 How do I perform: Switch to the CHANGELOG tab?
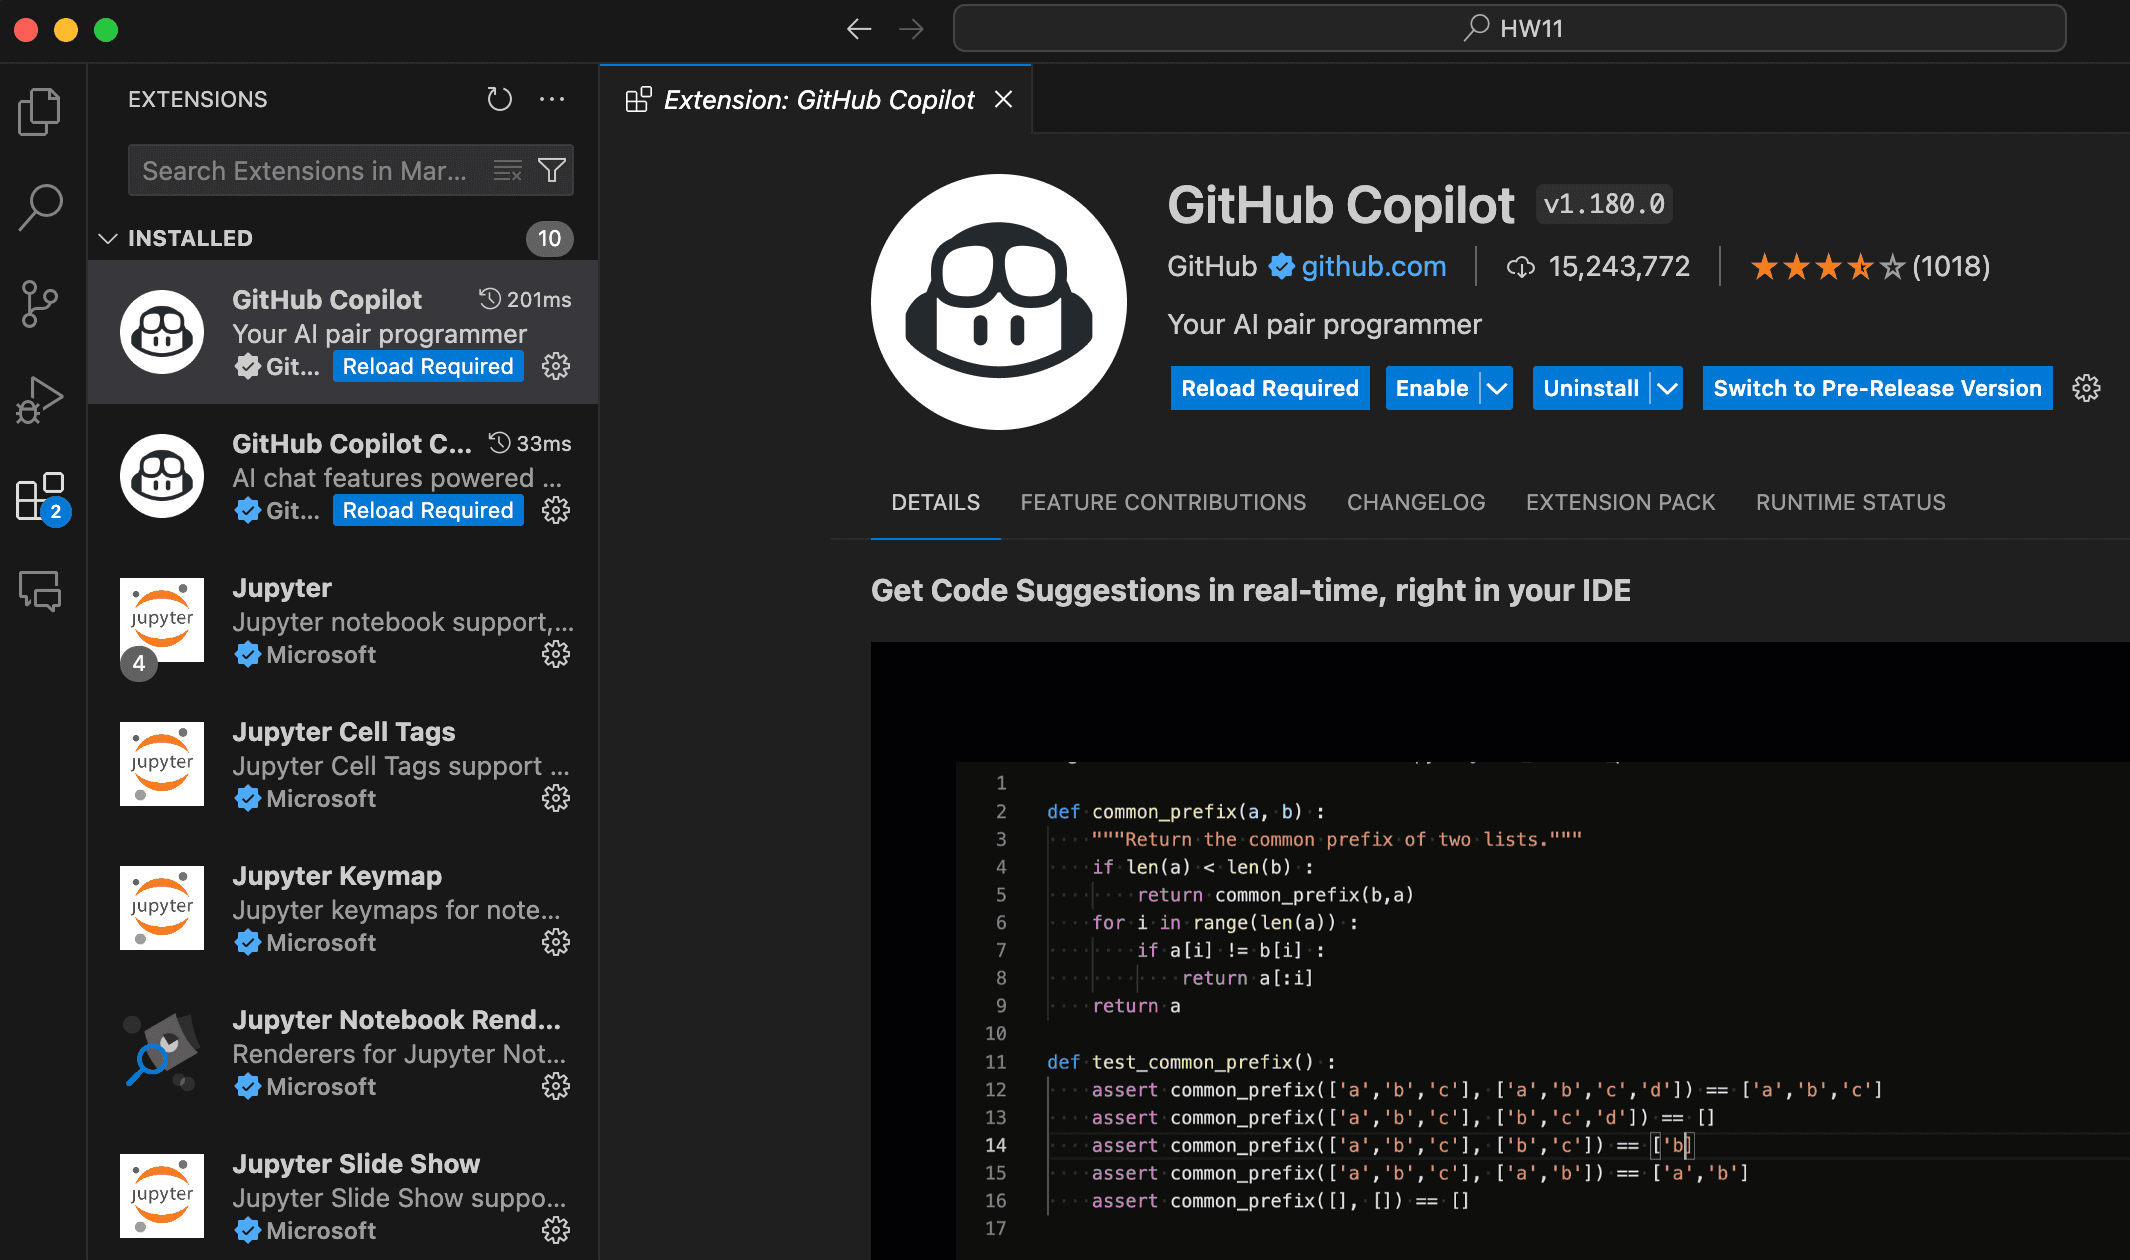1416,502
